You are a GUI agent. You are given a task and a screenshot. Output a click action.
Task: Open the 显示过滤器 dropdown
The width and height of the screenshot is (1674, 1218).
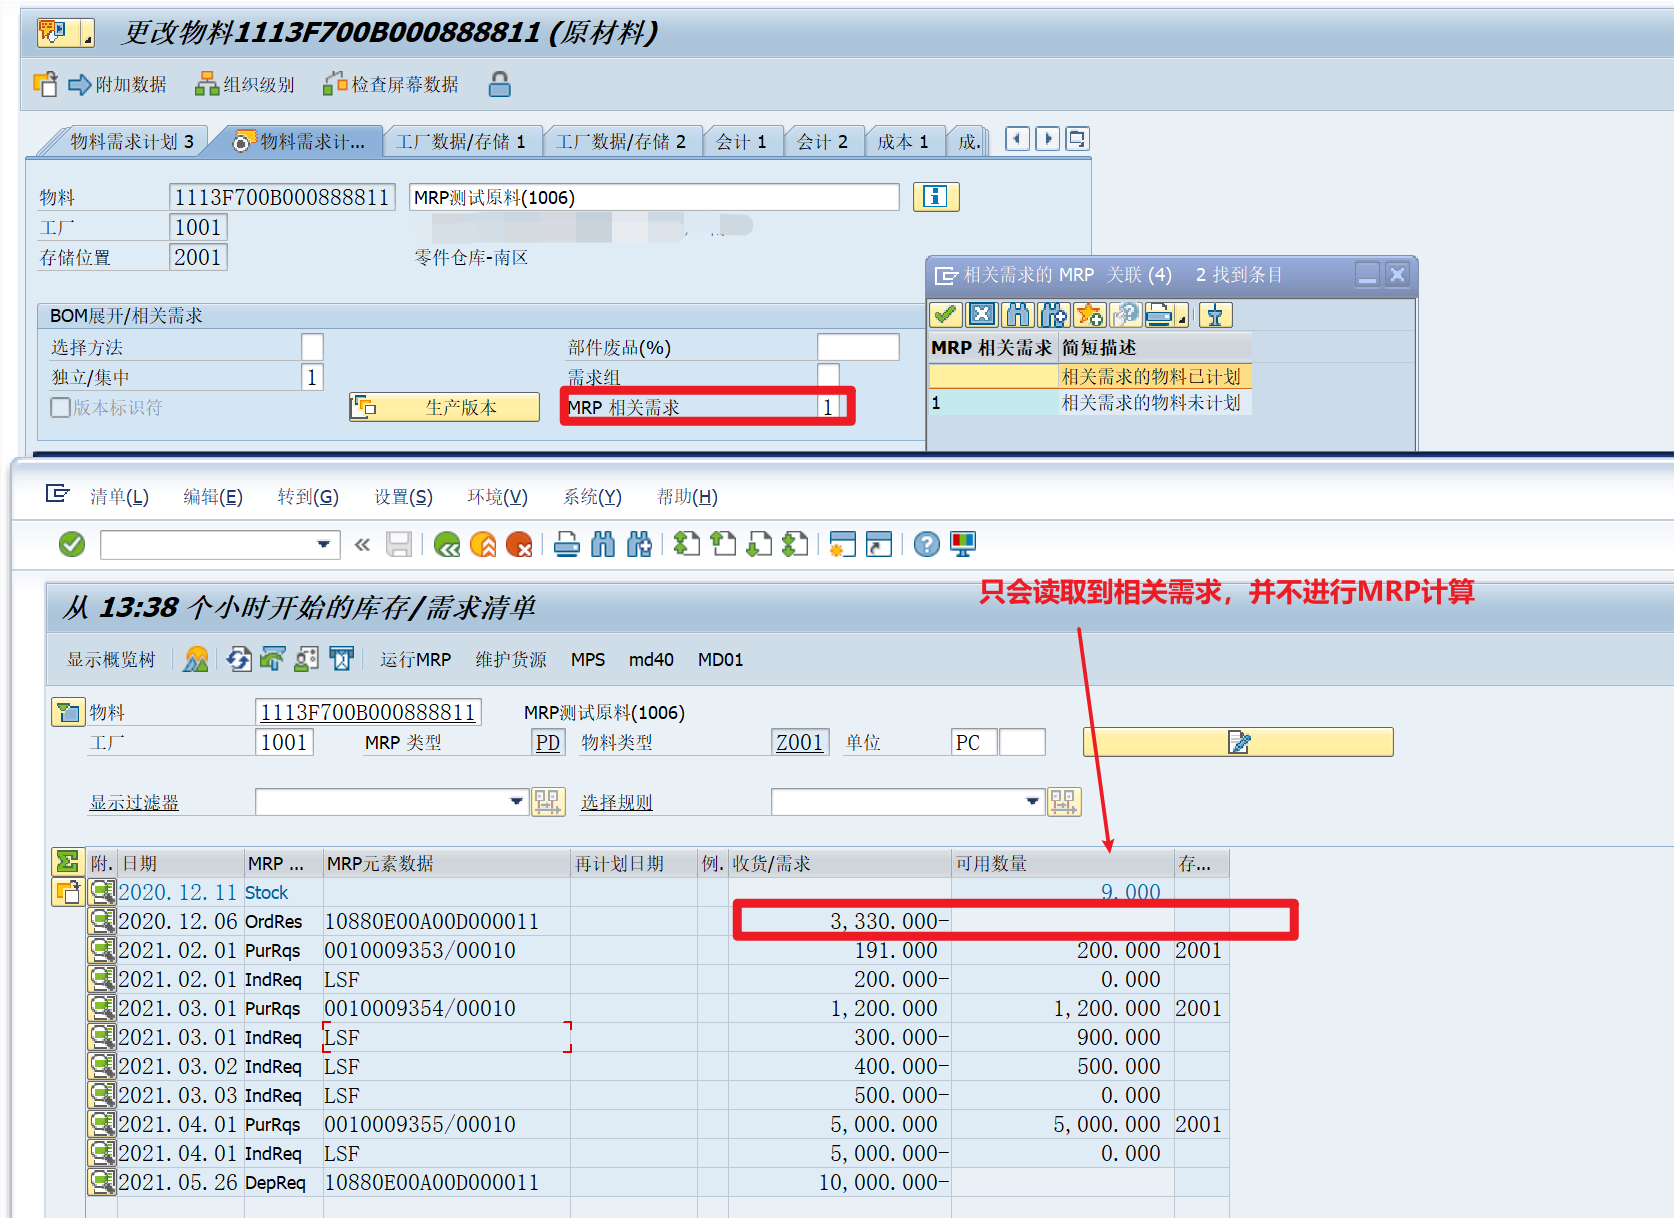pyautogui.click(x=514, y=801)
